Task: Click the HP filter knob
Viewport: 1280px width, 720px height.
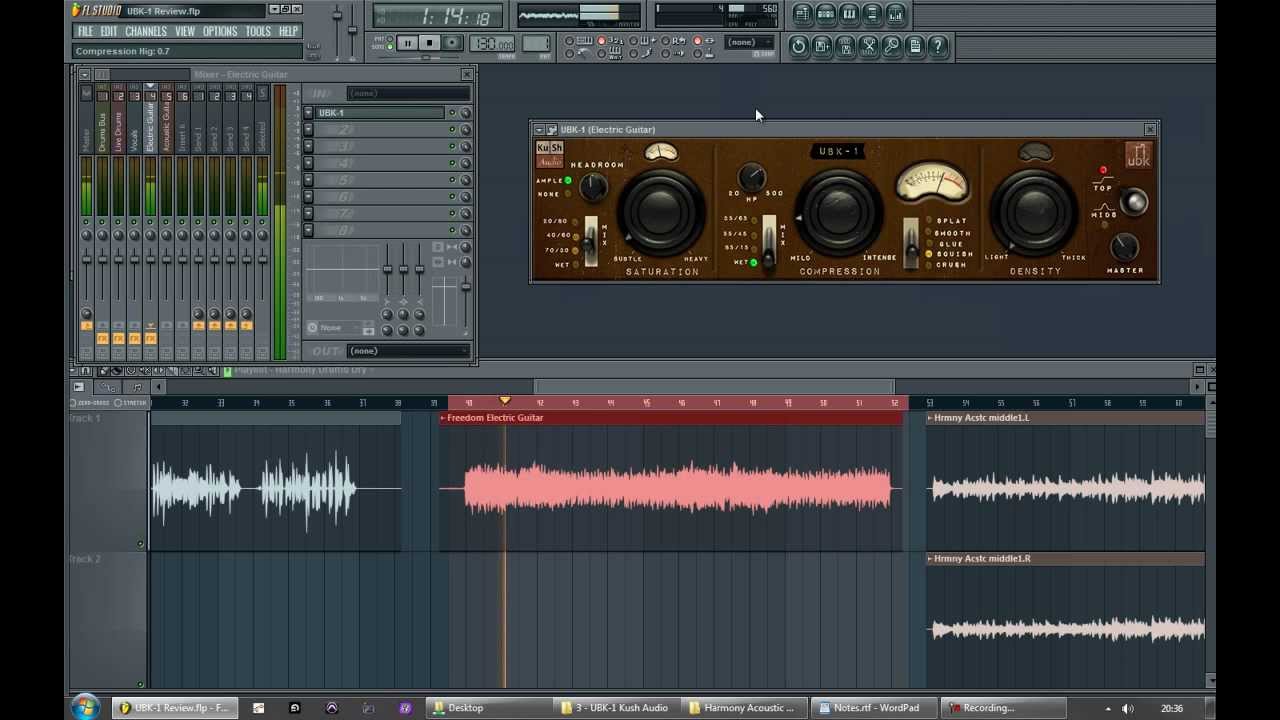Action: [x=752, y=178]
